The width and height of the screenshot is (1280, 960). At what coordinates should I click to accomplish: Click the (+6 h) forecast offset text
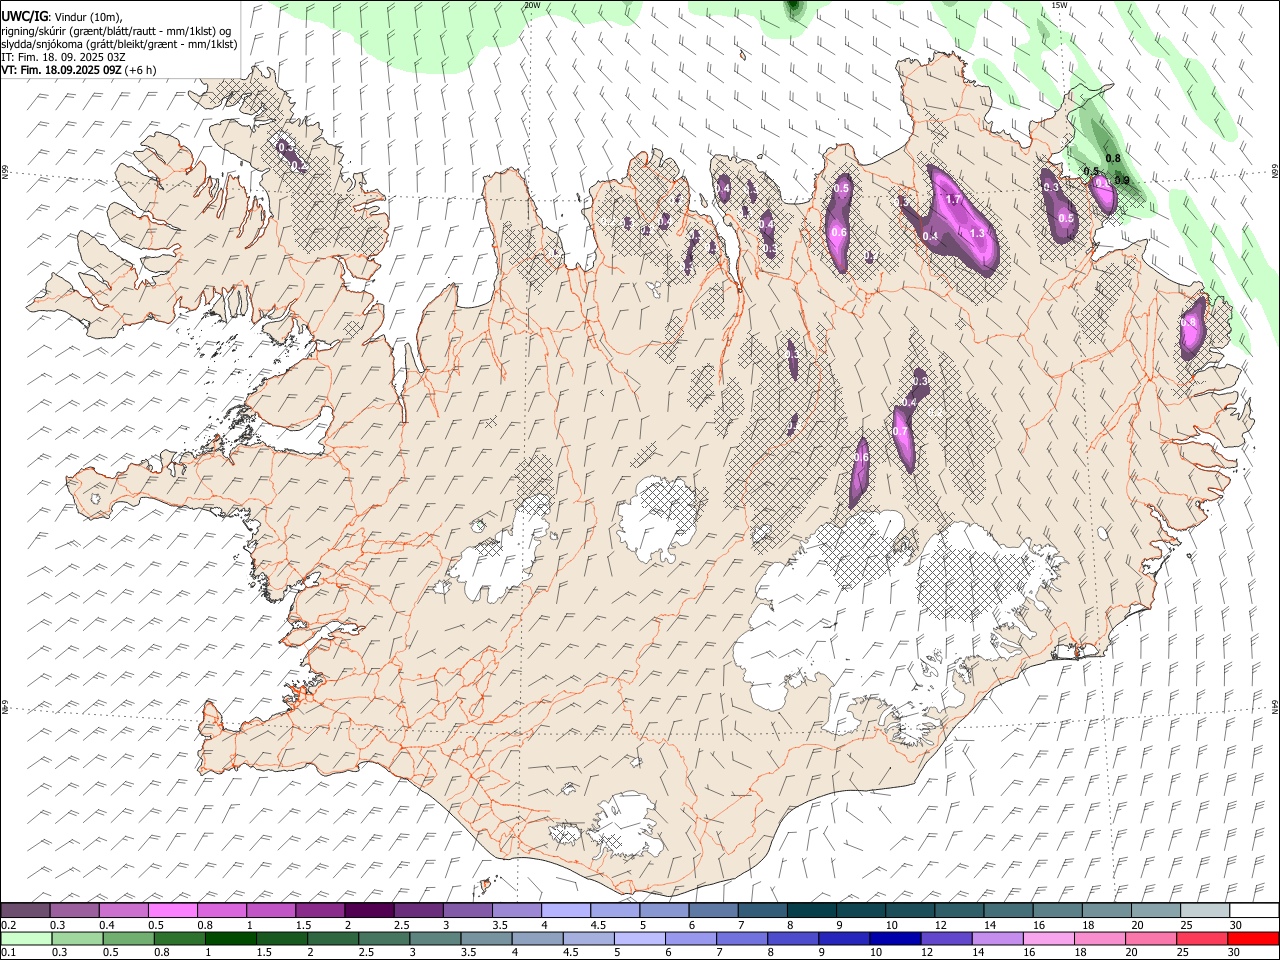(141, 71)
